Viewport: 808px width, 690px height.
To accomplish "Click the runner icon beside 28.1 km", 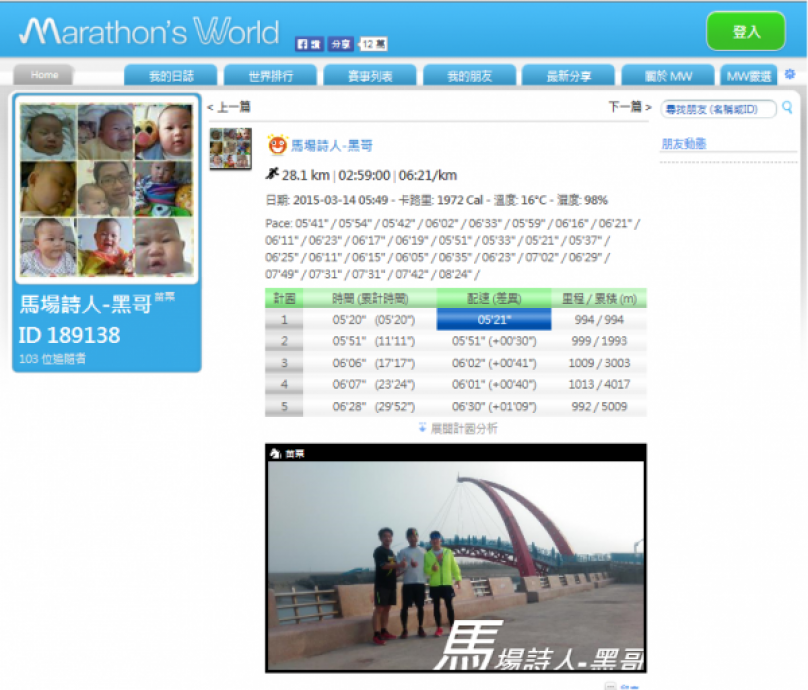I will [272, 174].
